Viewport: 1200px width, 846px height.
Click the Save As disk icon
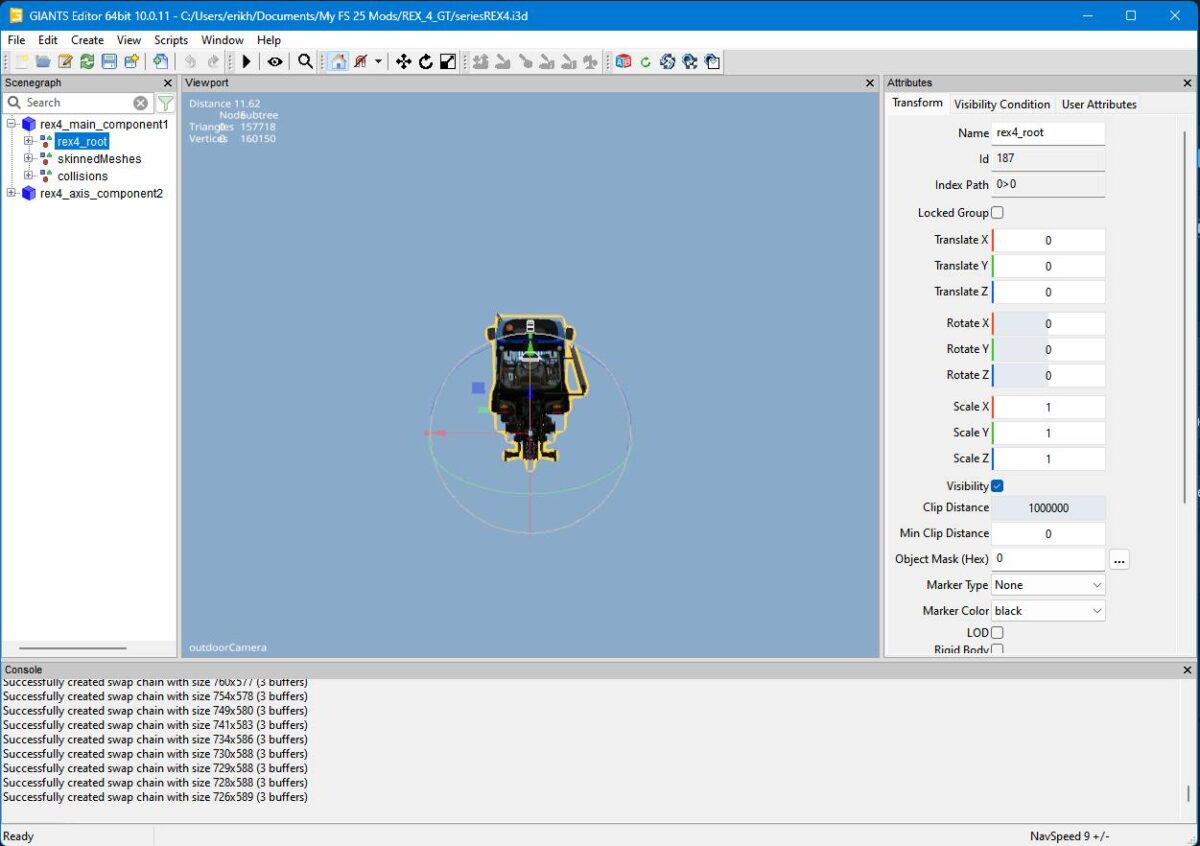pos(131,62)
